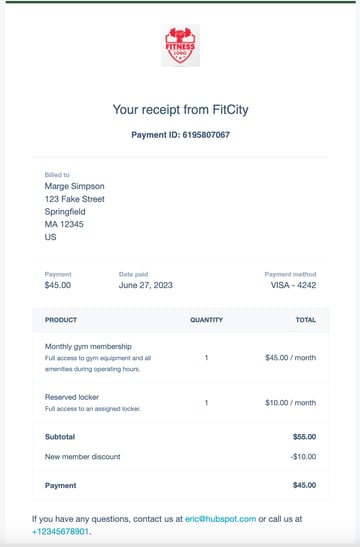Screen dimensions: 360x547
Task: Open the eric@hubspot.com email link
Action: 220,519
